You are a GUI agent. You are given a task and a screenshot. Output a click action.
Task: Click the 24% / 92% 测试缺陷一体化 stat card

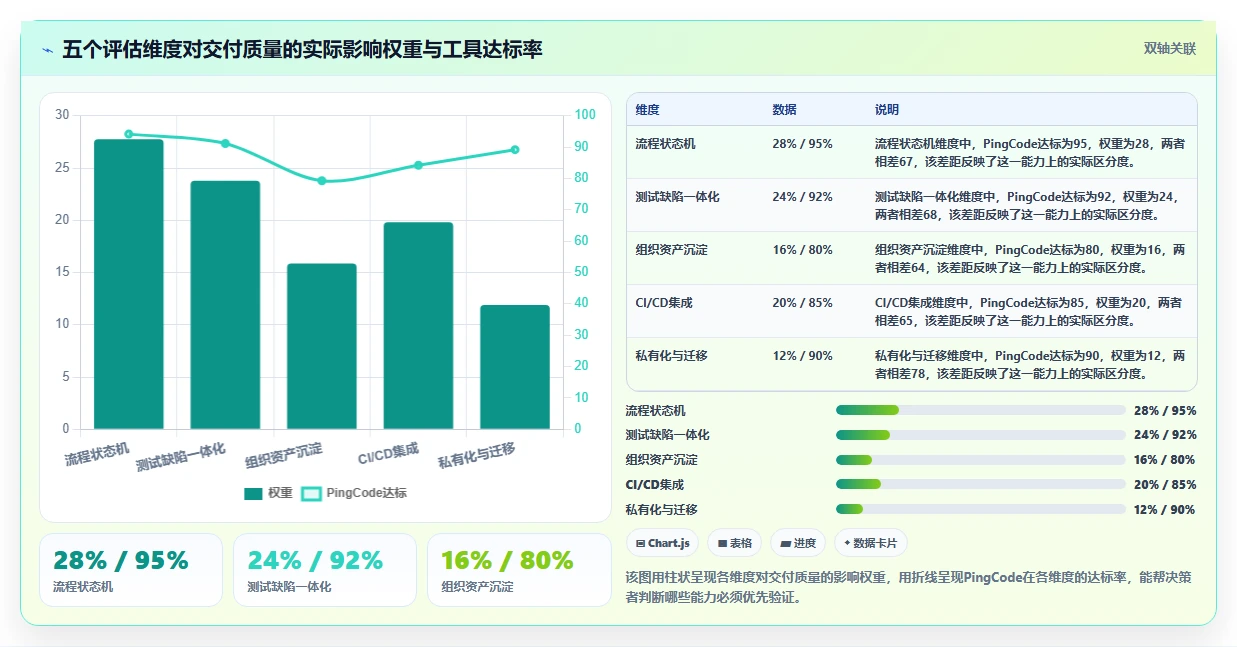[325, 570]
